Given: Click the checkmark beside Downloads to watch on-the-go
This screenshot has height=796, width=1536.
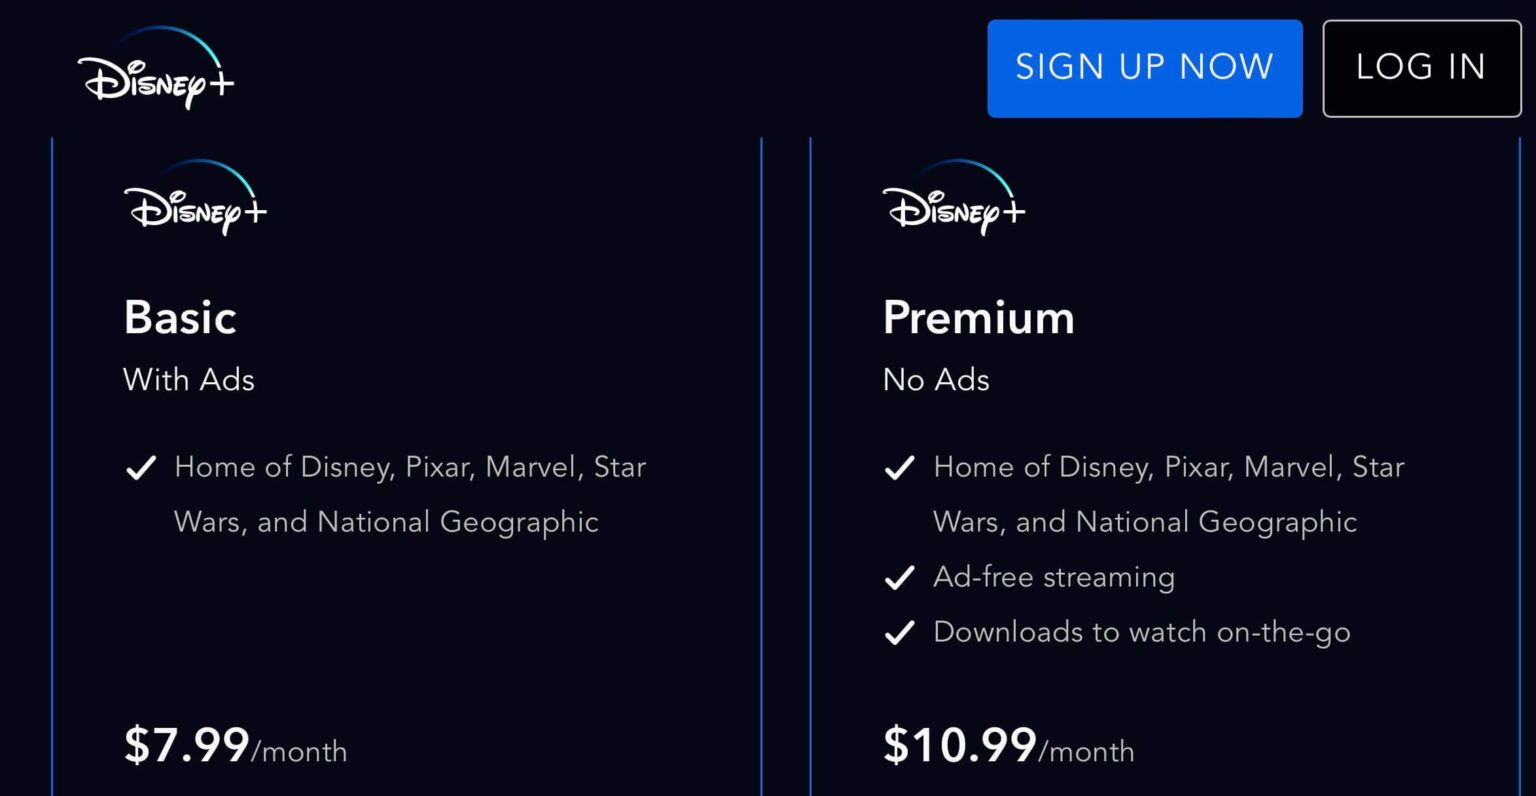Looking at the screenshot, I should 901,631.
